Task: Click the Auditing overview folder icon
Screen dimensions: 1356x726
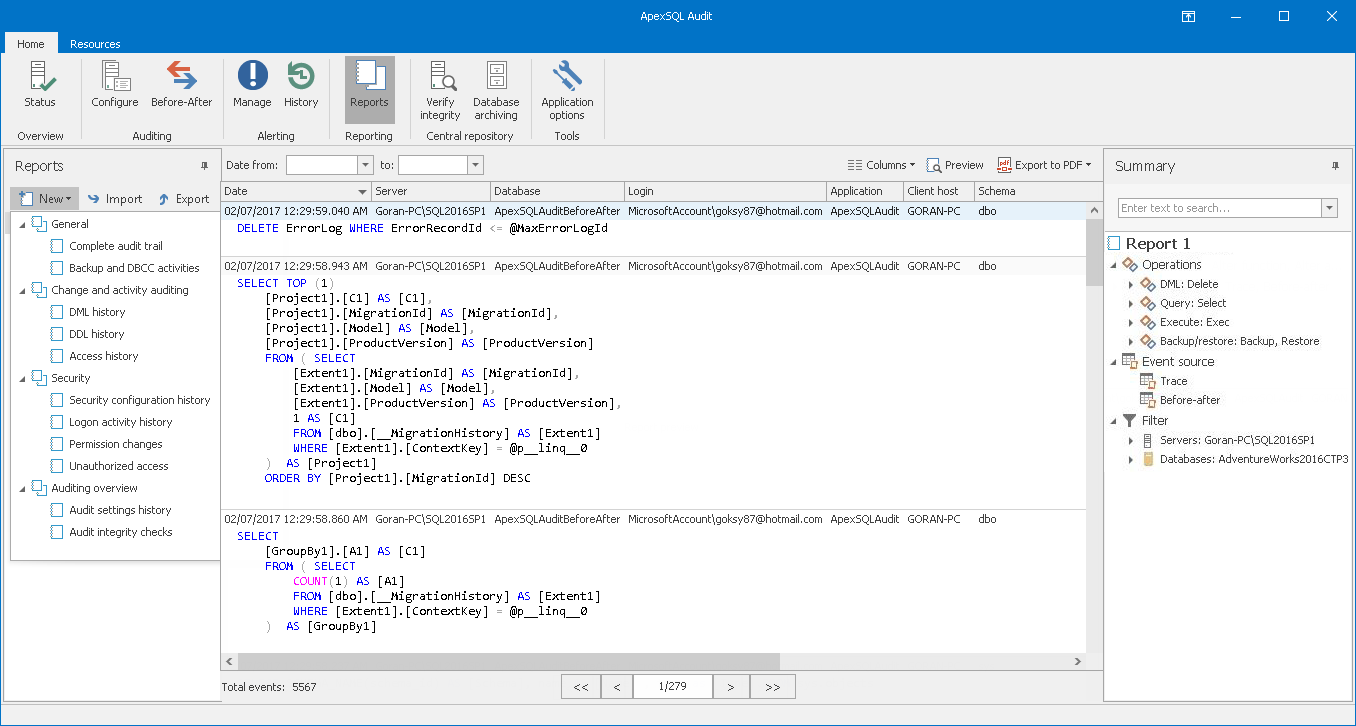Action: 39,488
